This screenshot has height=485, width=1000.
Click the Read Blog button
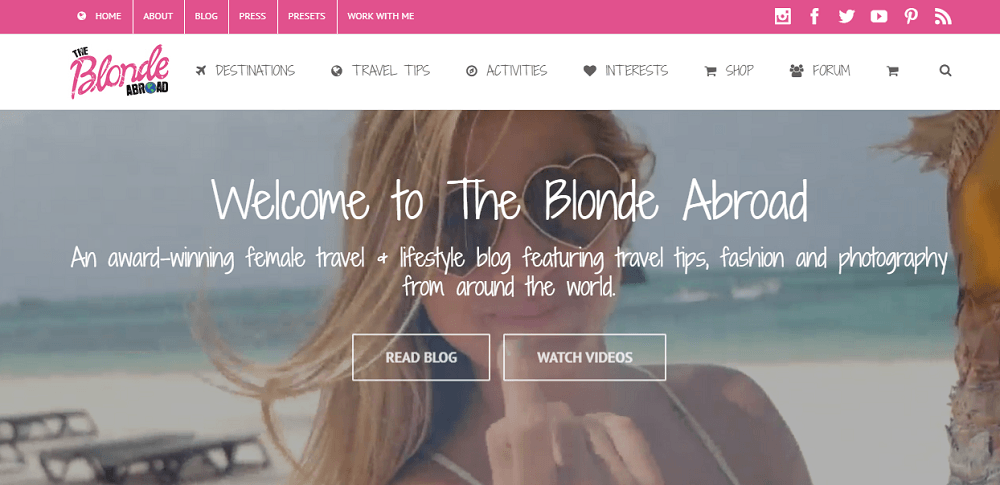(x=421, y=357)
